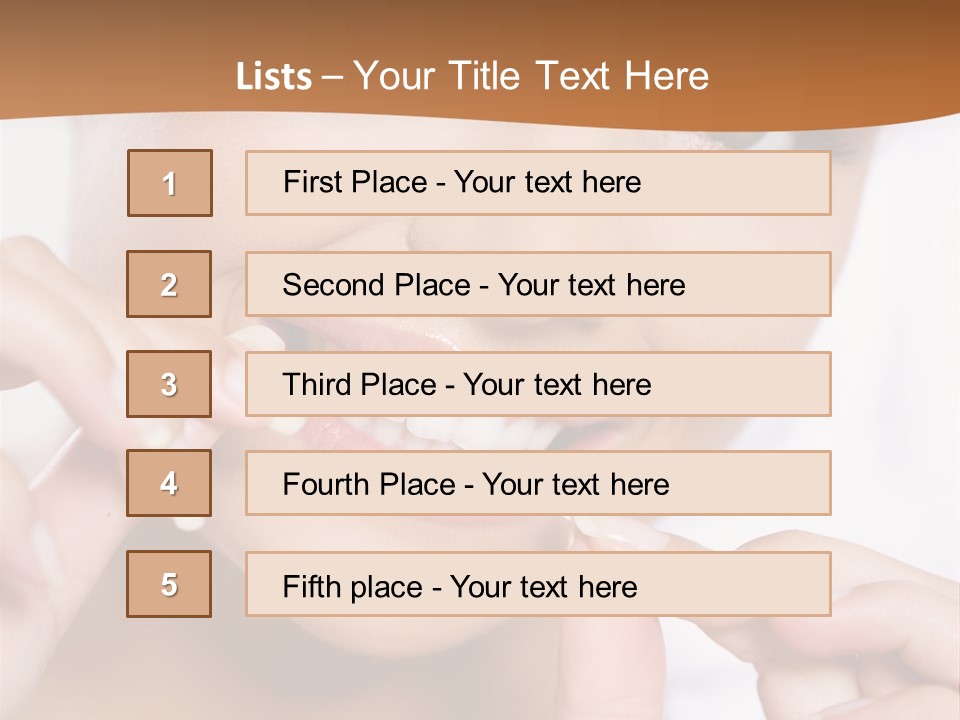The image size is (960, 720).
Task: Click the words Fourth Place
Action: coord(369,484)
